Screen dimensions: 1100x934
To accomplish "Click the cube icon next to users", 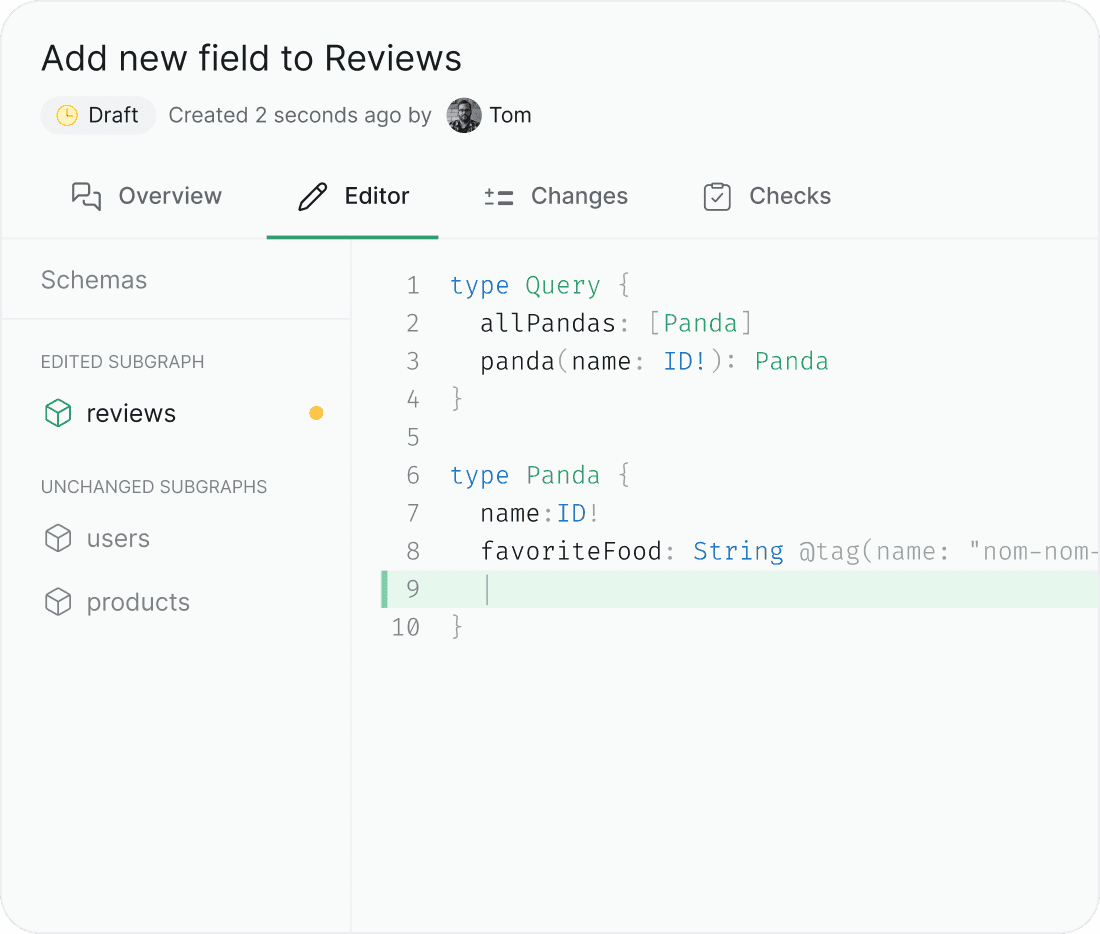I will tap(57, 538).
